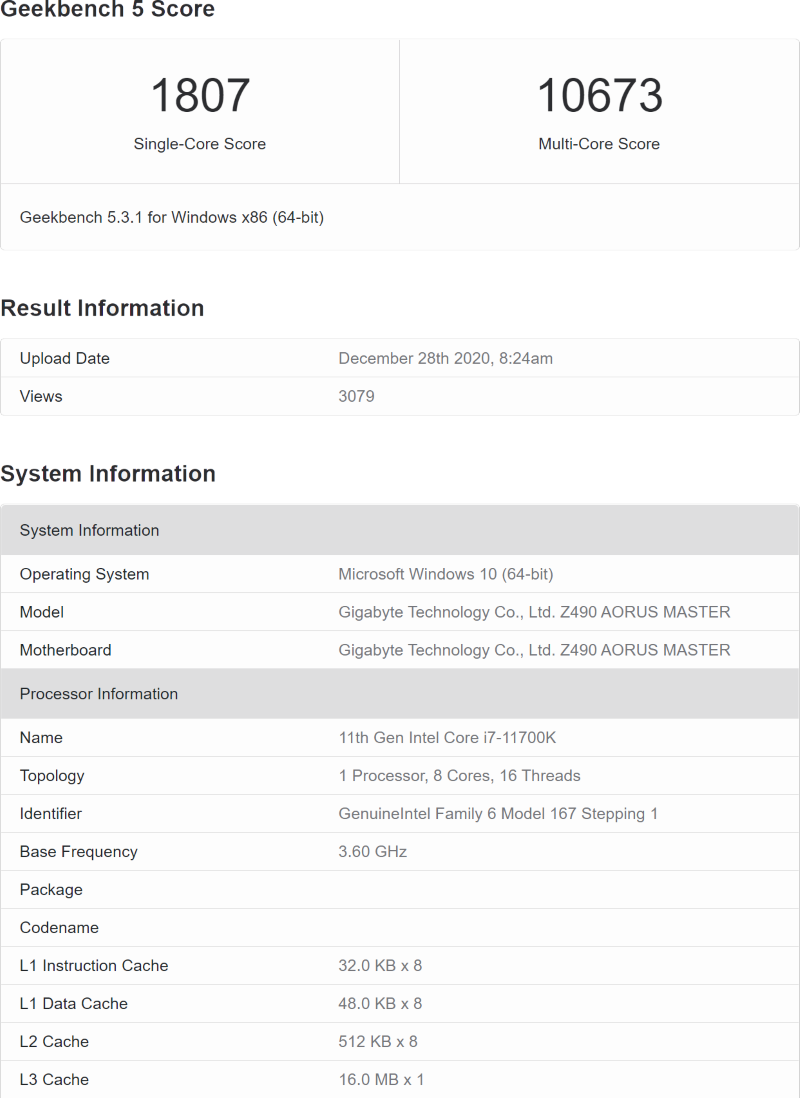
Task: Click the 11th Gen Intel Core i7-11700K name
Action: pyautogui.click(x=447, y=738)
